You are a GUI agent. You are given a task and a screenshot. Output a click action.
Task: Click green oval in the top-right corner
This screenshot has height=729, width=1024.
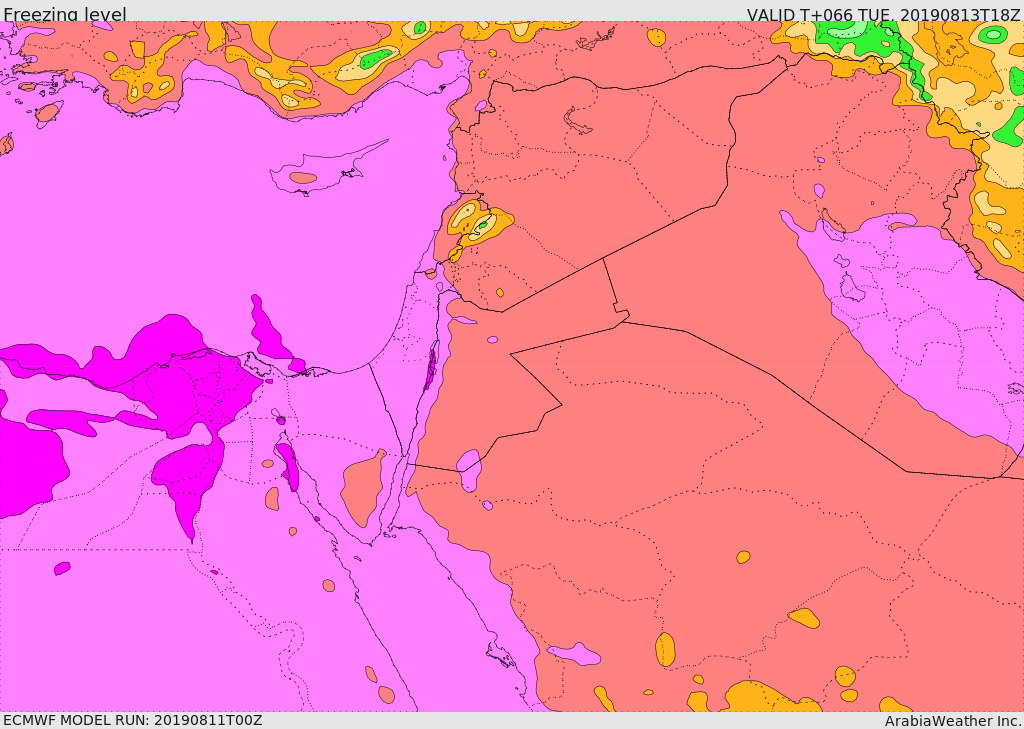(x=993, y=34)
